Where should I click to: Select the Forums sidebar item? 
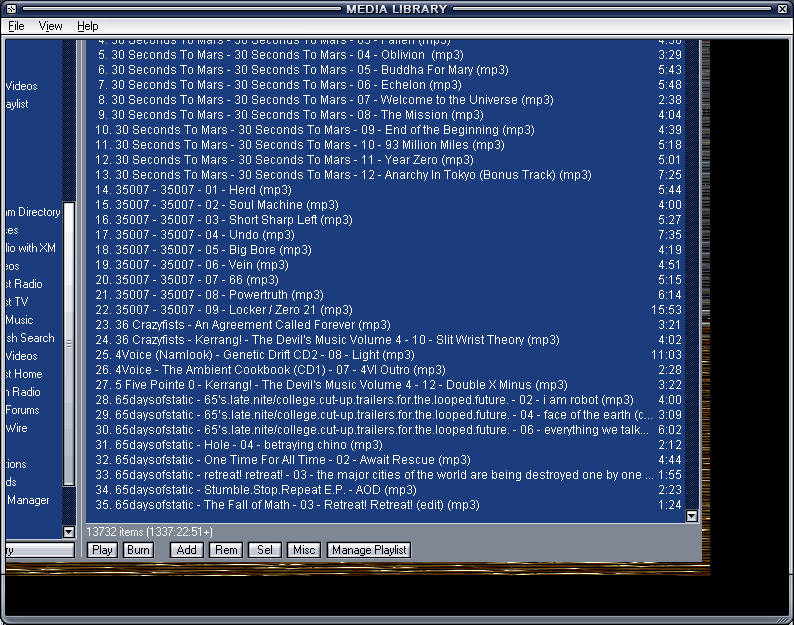(x=23, y=410)
